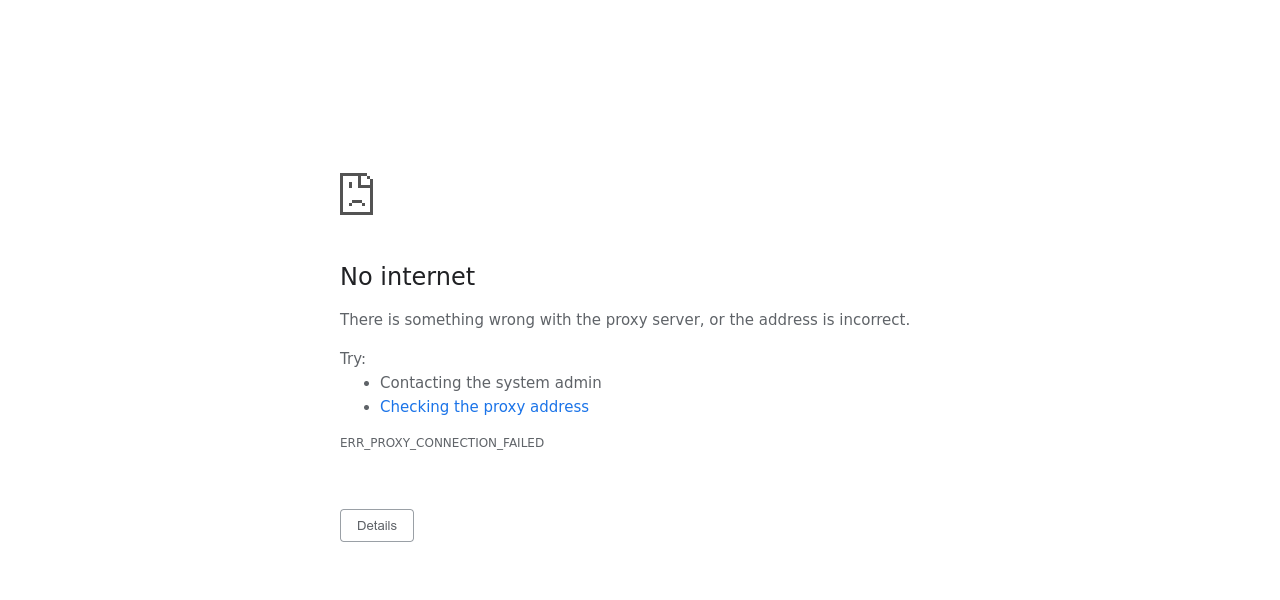Open the Details button
This screenshot has height=600, width=1280.
click(377, 526)
